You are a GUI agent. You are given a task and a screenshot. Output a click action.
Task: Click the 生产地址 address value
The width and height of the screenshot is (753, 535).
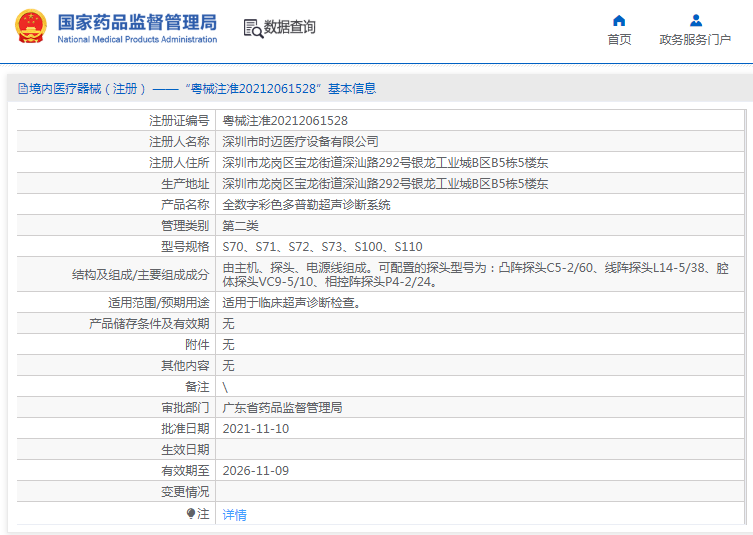tap(385, 184)
